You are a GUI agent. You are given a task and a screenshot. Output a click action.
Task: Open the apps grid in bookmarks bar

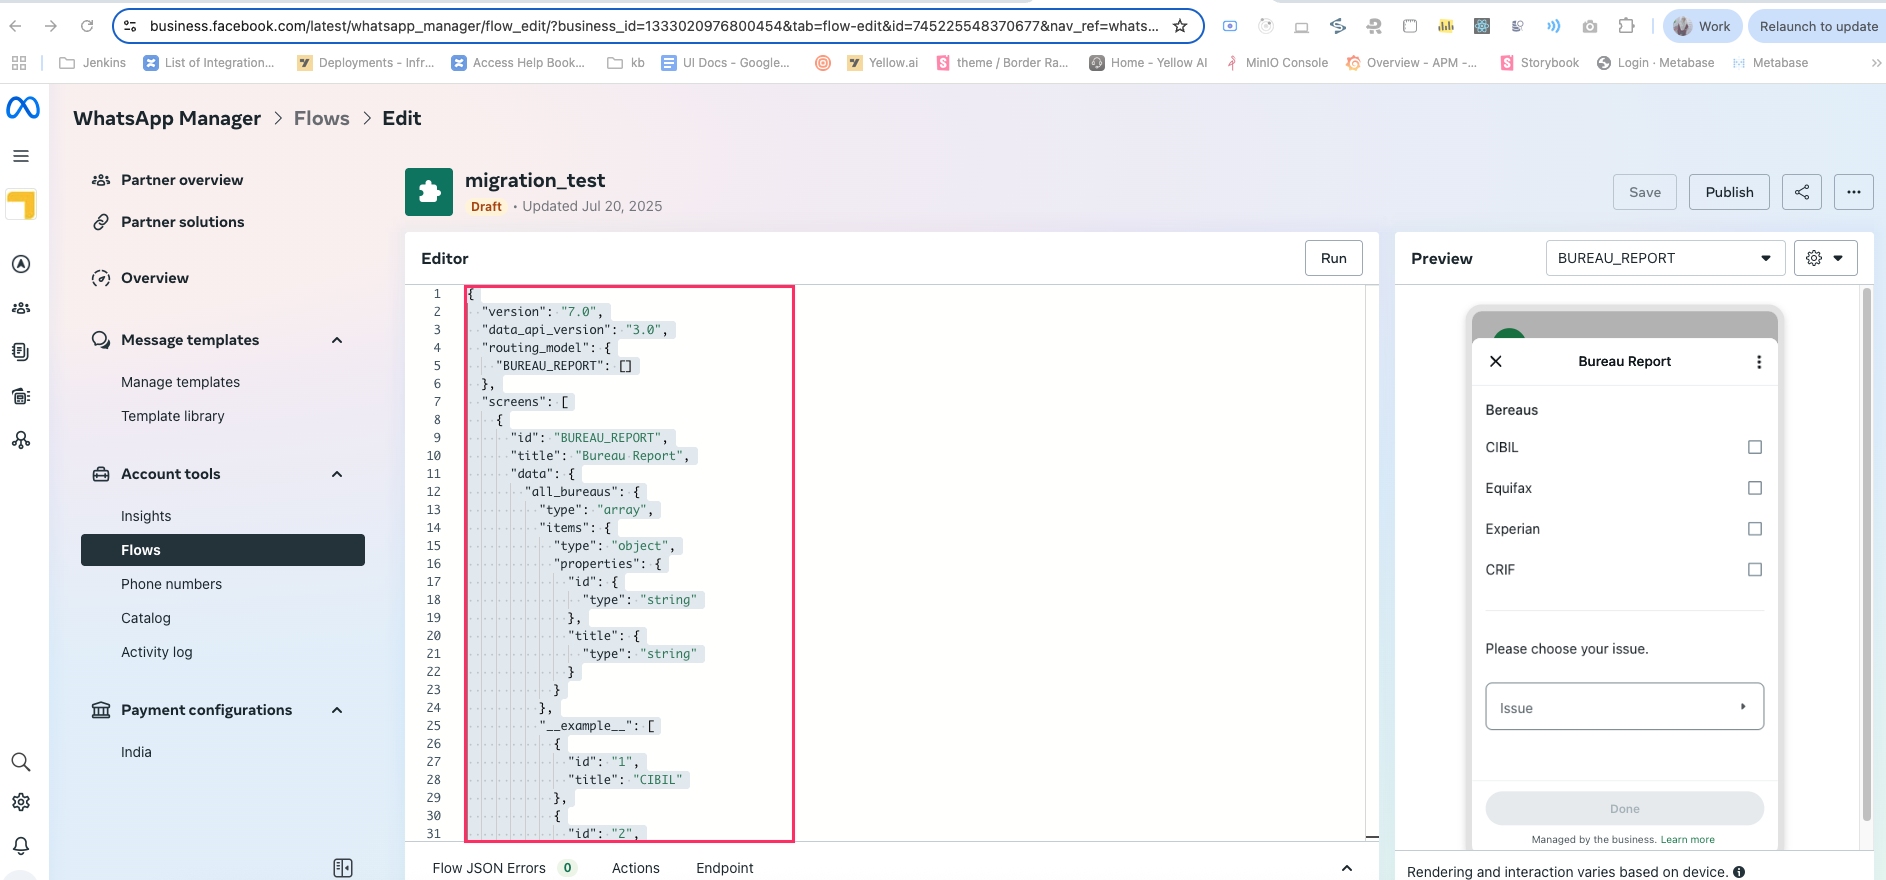(x=19, y=62)
